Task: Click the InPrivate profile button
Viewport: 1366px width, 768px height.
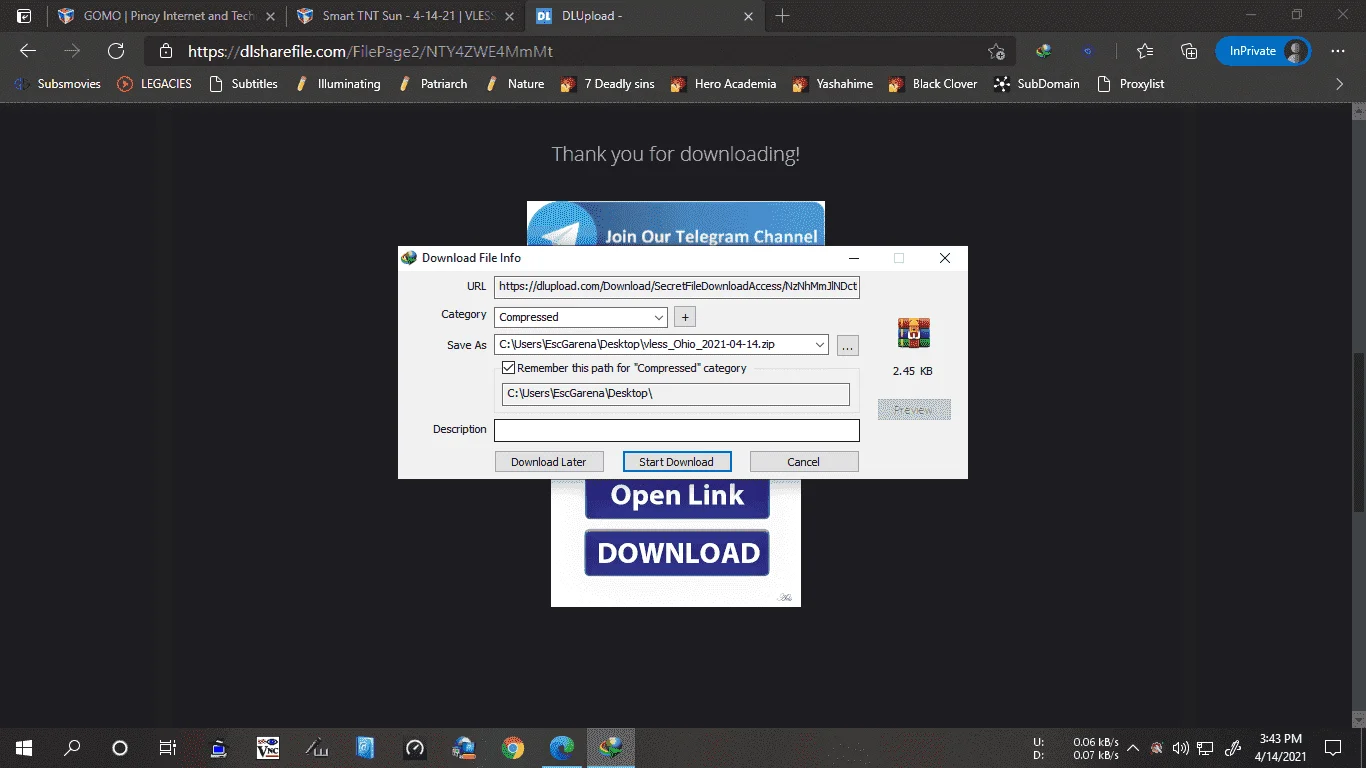Action: point(1263,51)
